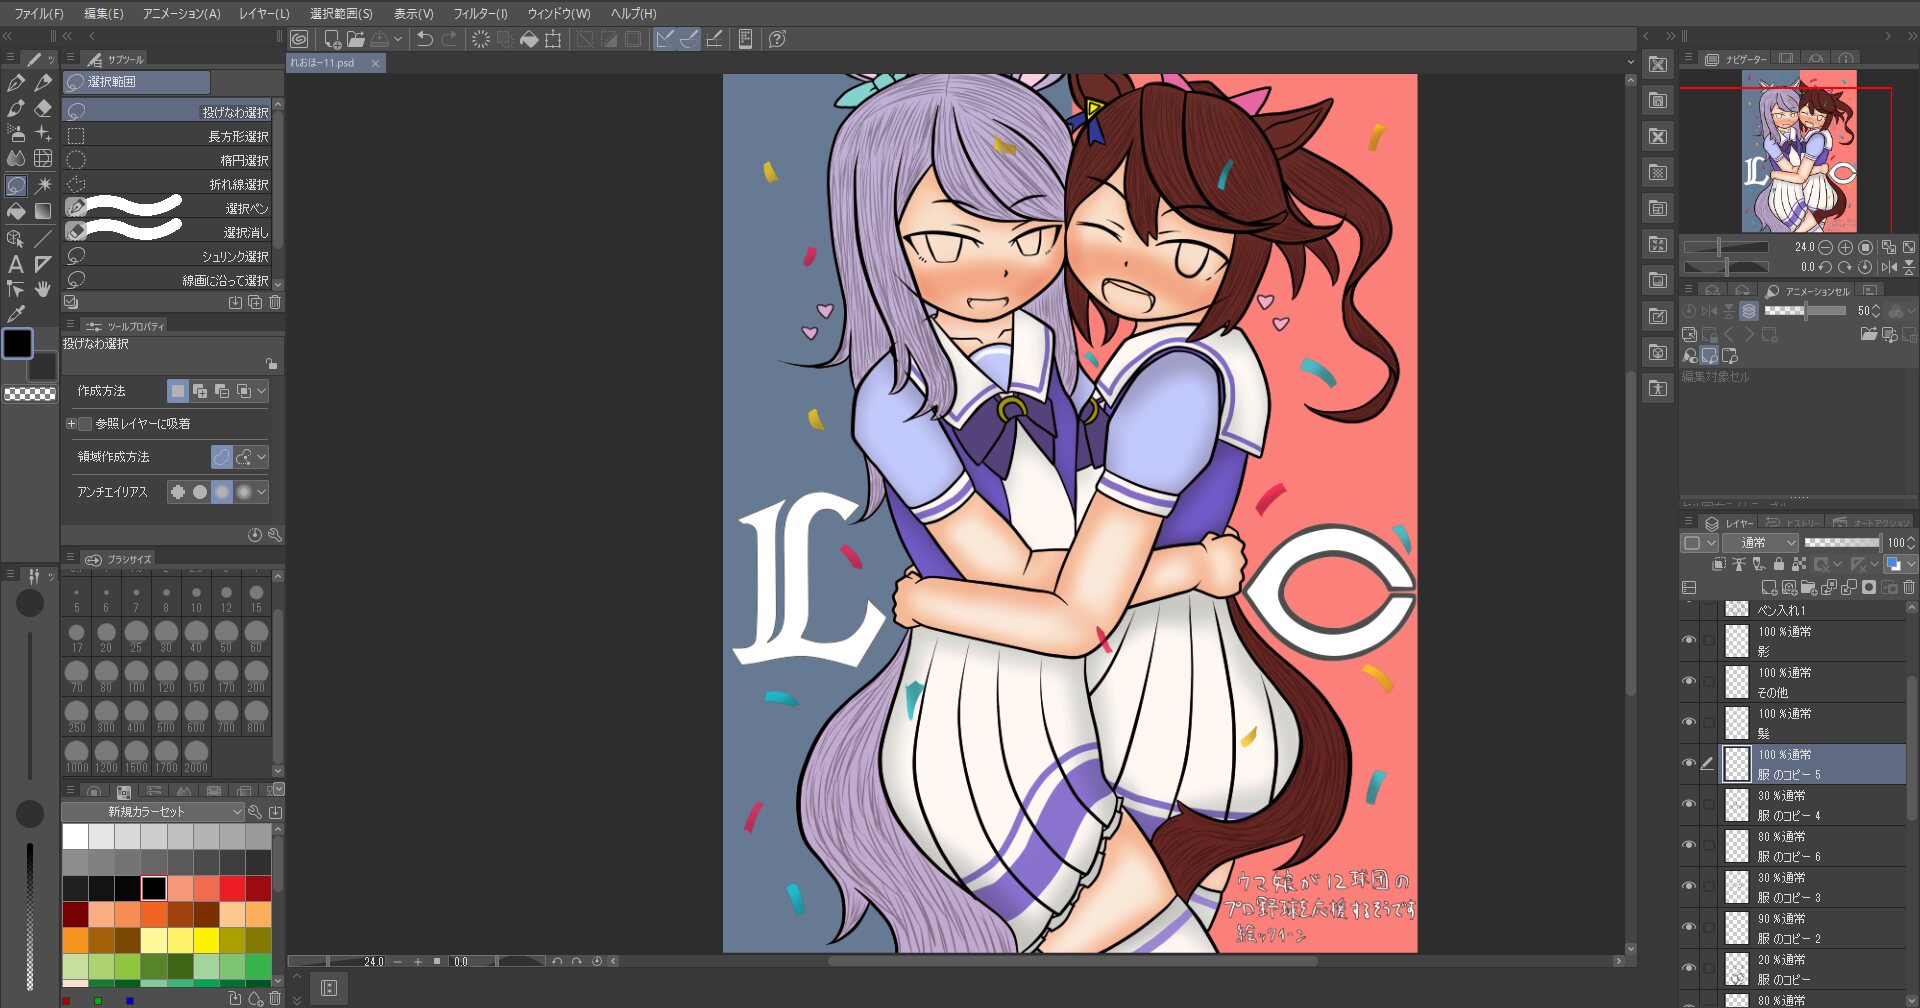The width and height of the screenshot is (1920, 1008).
Task: Pick the Text tool
Action: pyautogui.click(x=15, y=264)
